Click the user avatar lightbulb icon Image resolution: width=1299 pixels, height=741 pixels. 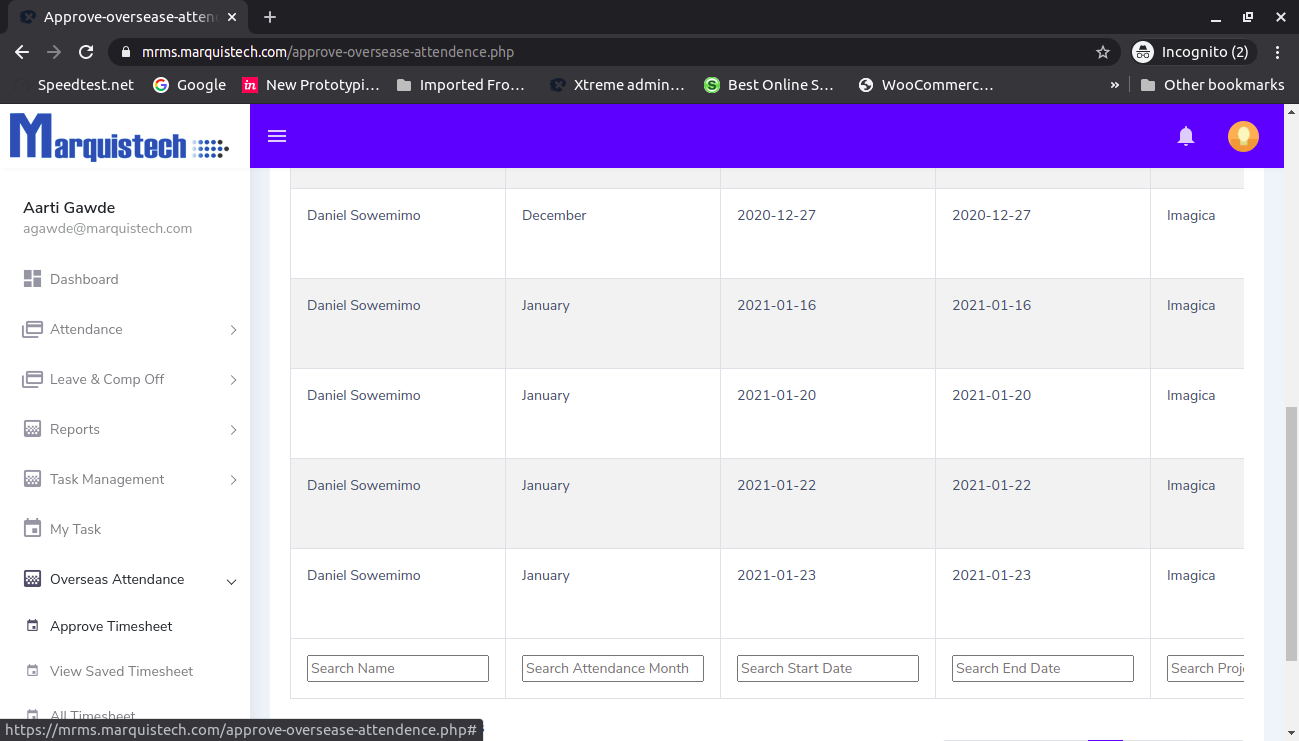pyautogui.click(x=1242, y=136)
